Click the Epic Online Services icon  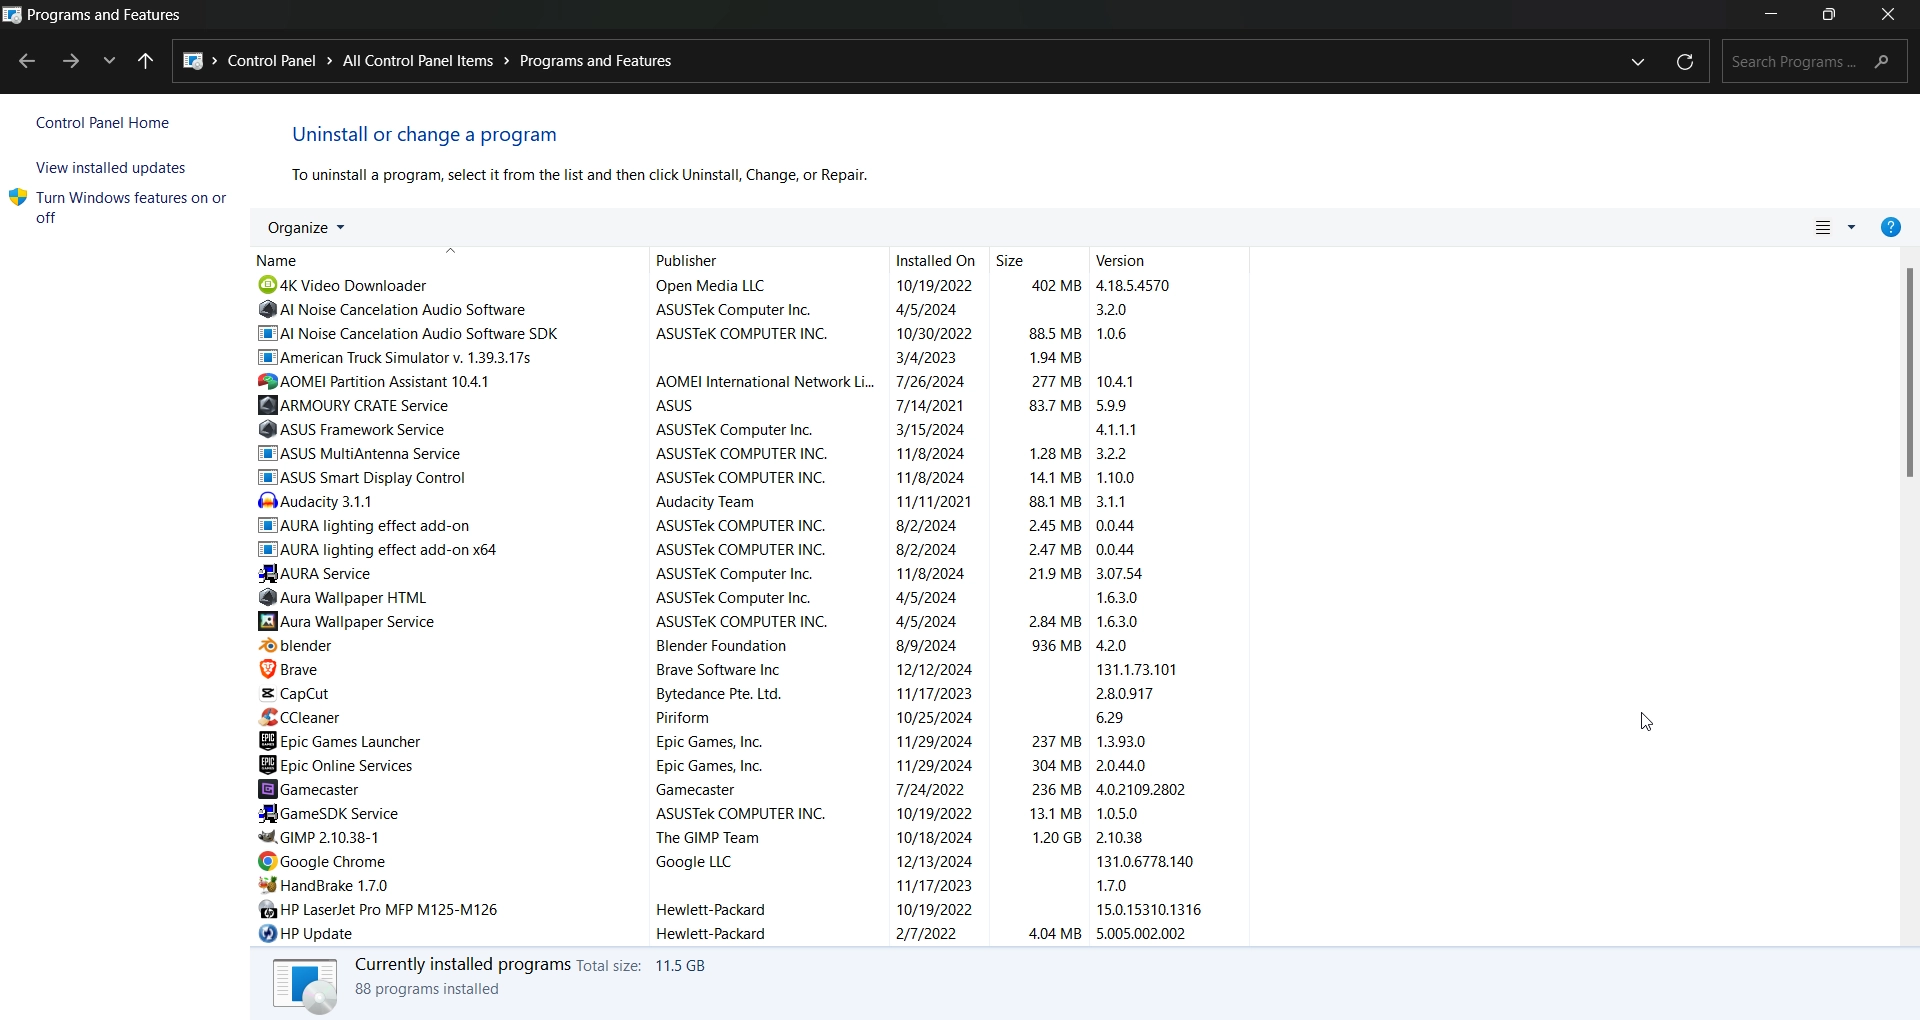click(x=267, y=765)
